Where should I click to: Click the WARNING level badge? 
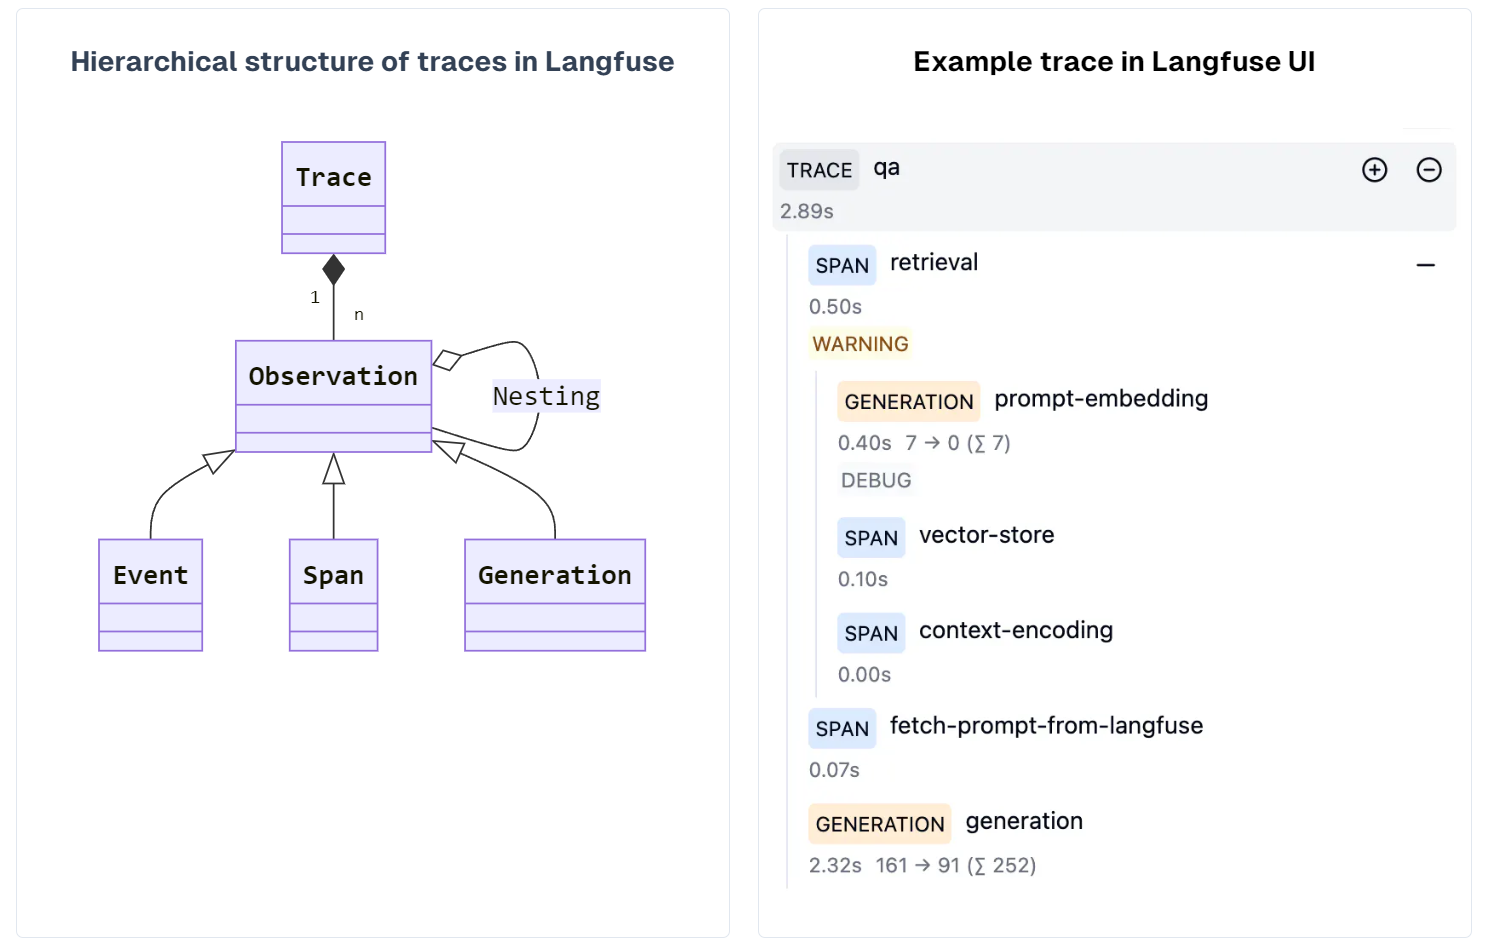point(860,344)
